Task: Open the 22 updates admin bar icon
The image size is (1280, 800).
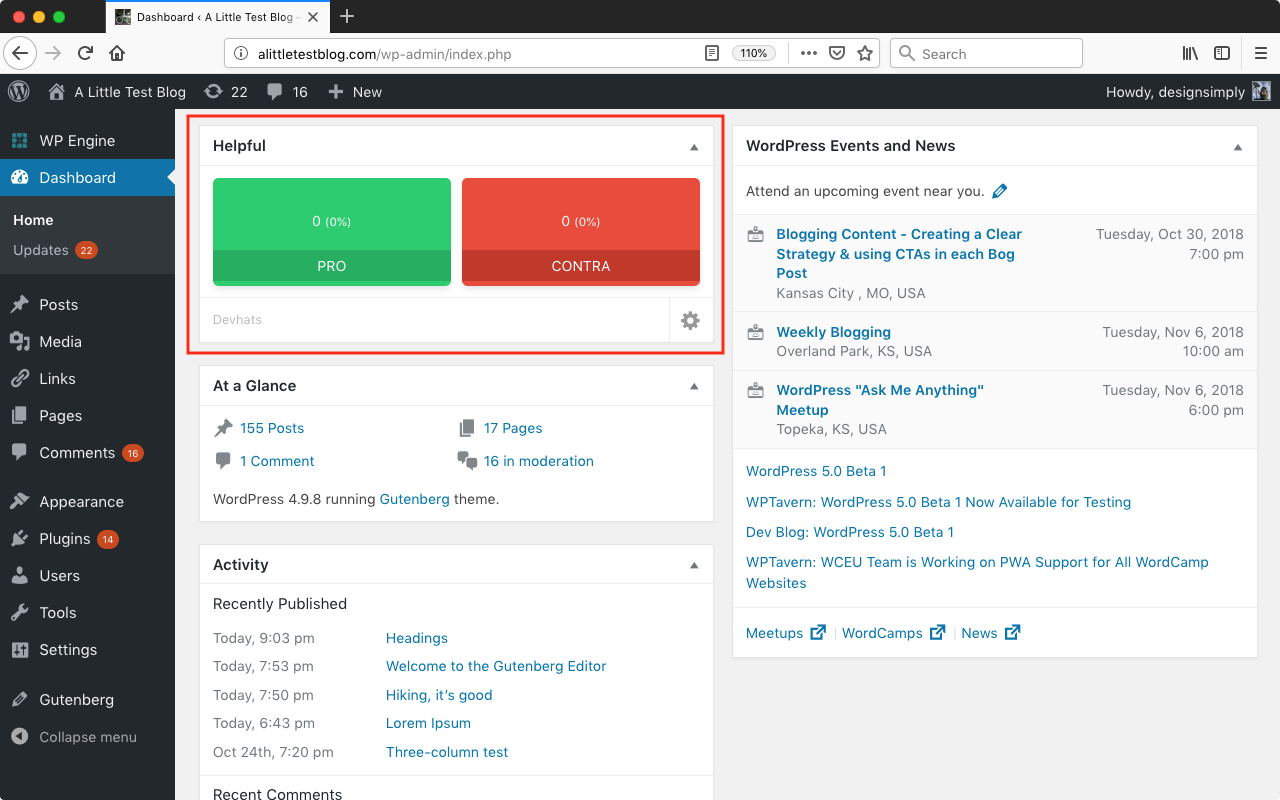Action: click(x=225, y=91)
